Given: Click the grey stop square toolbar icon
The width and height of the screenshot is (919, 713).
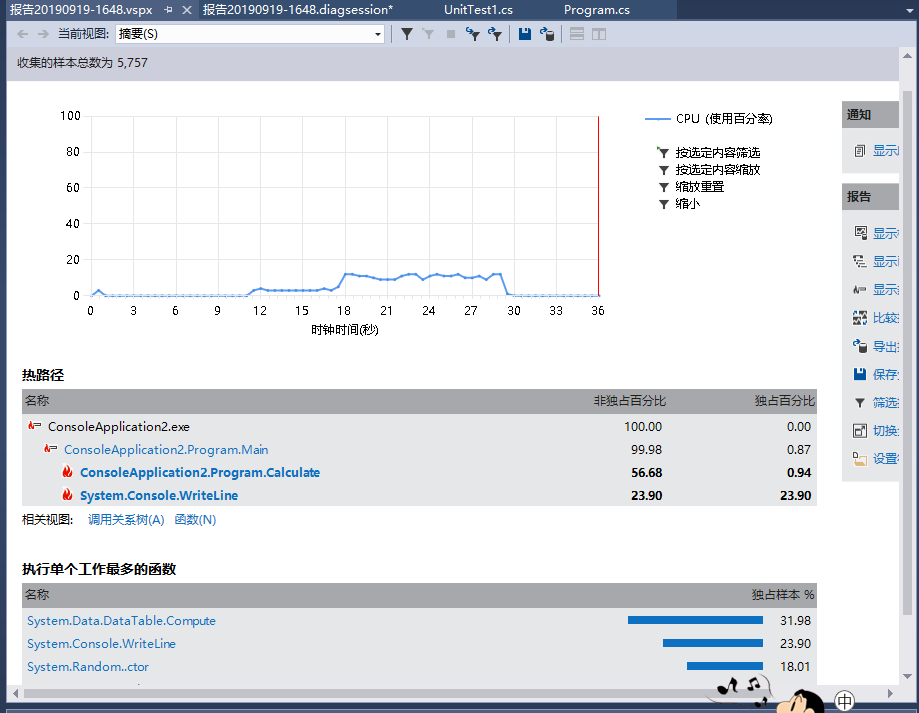Looking at the screenshot, I should point(451,34).
